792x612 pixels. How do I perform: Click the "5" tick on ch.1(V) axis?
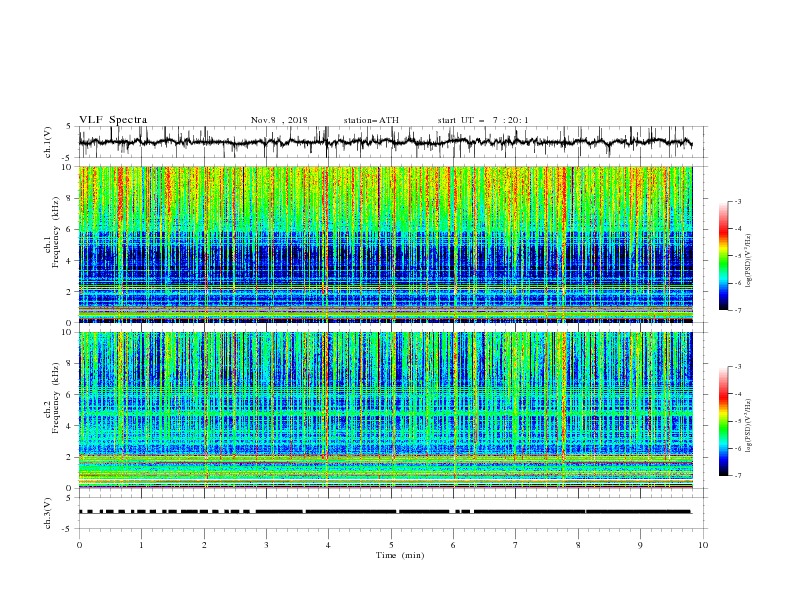[70, 127]
